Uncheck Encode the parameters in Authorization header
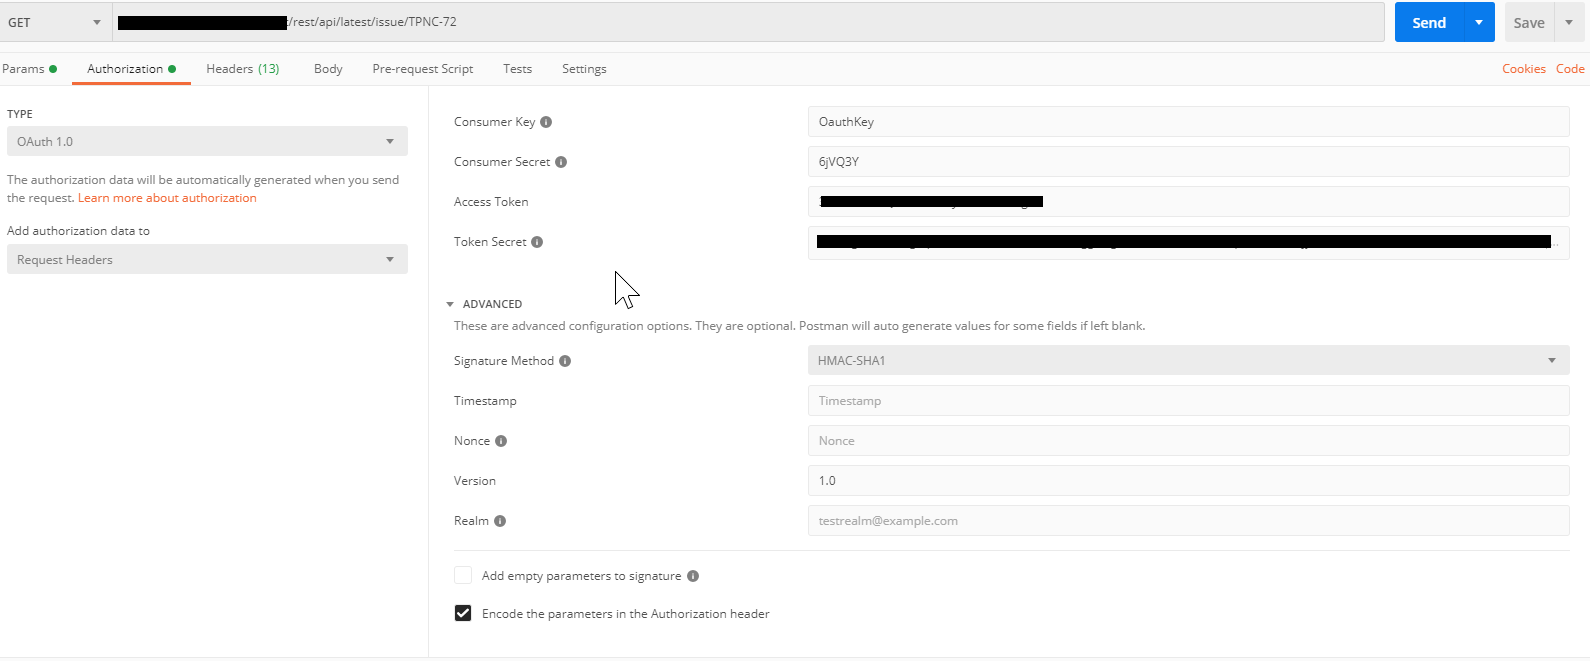Viewport: 1590px width, 661px height. (x=463, y=613)
